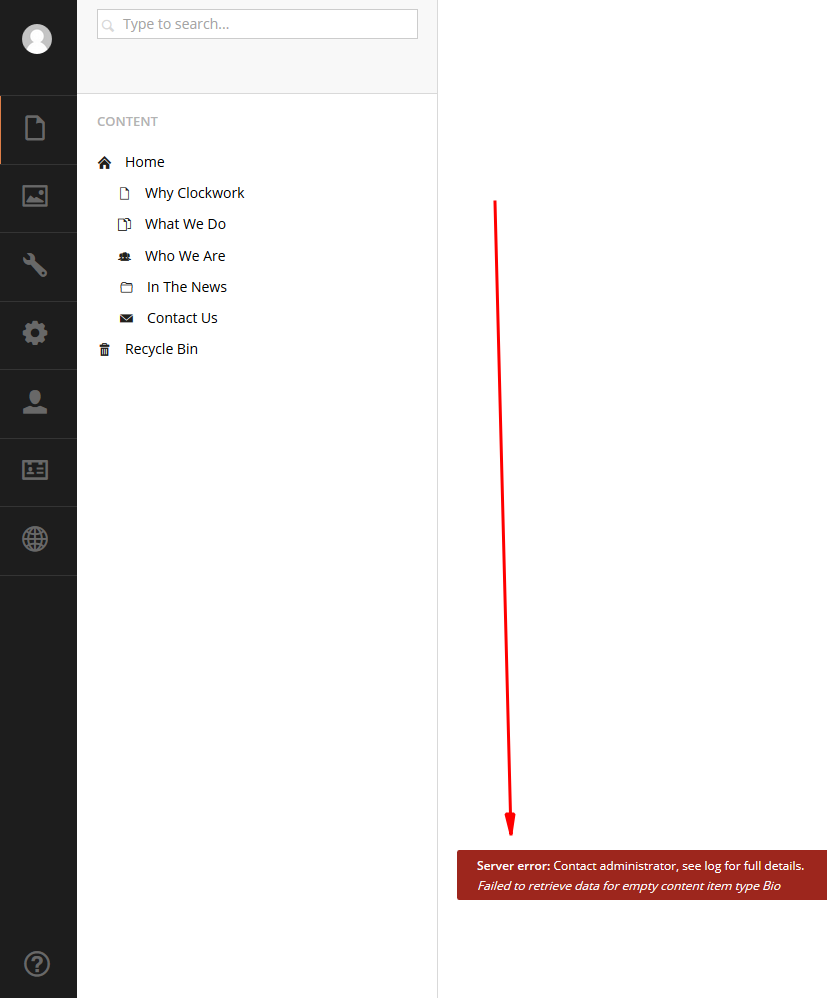Open the Recycle Bin label
827x998 pixels.
[161, 349]
